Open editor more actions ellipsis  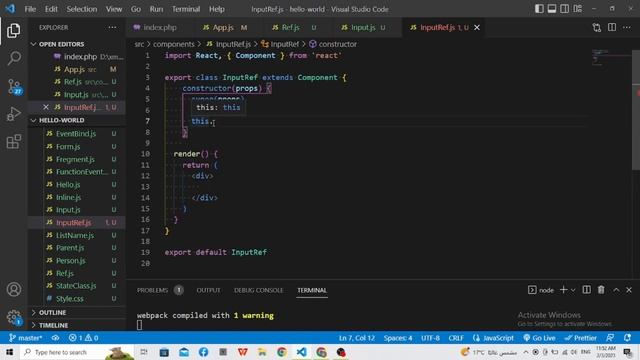627,27
